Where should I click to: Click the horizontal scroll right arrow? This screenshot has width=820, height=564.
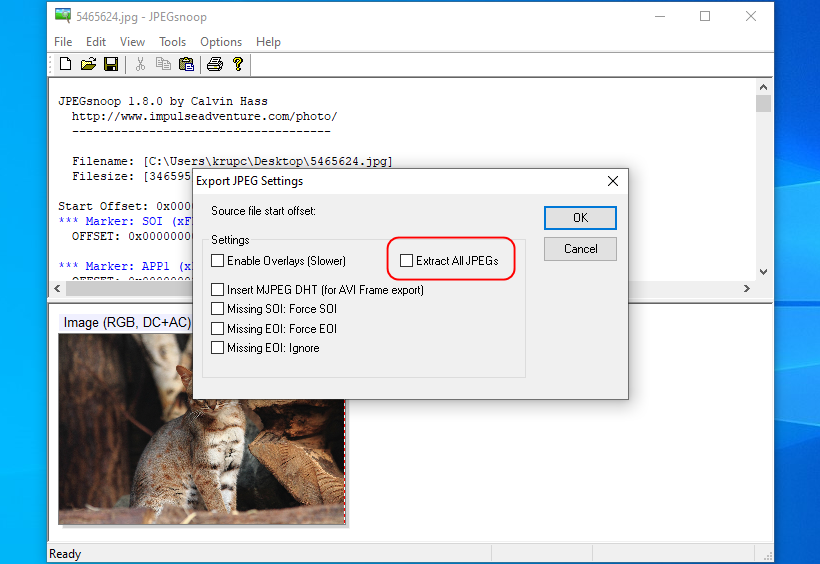[x=747, y=289]
